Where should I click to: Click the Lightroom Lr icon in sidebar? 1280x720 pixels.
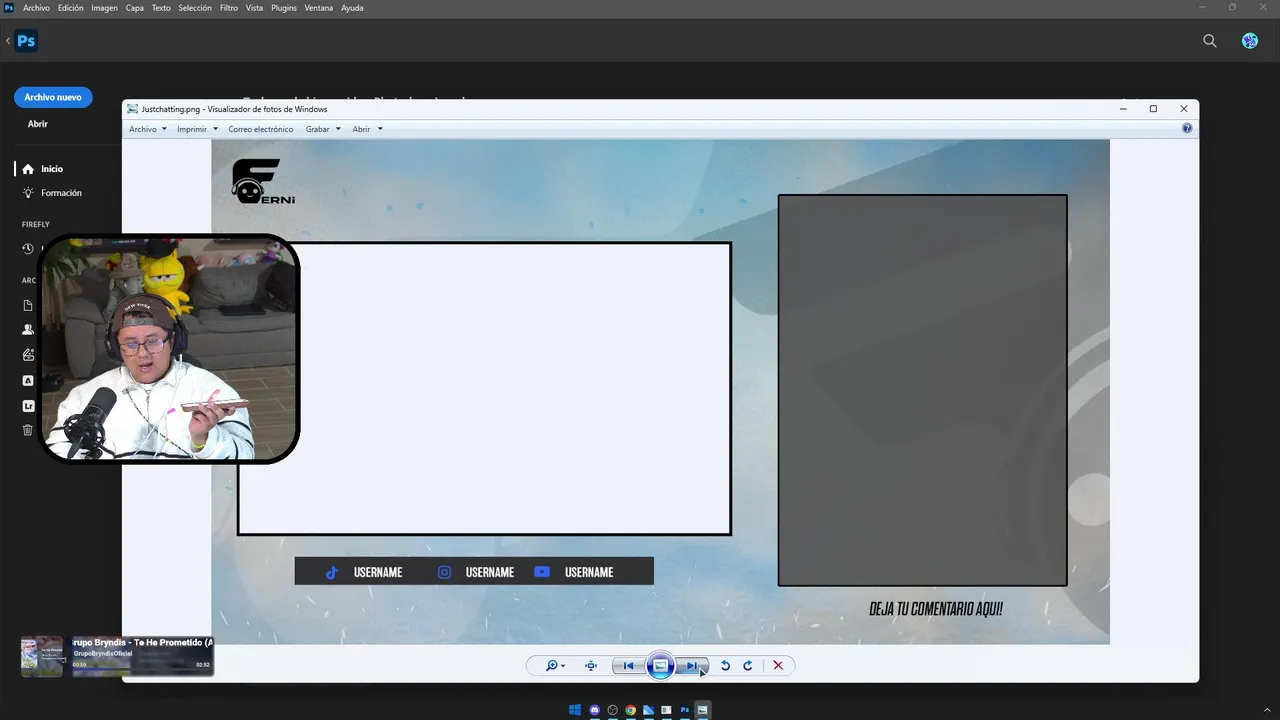click(x=28, y=406)
